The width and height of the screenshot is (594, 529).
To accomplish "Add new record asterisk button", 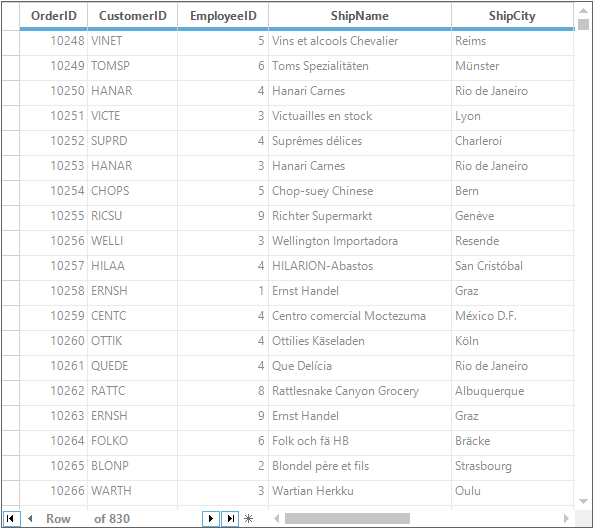I will 249,518.
